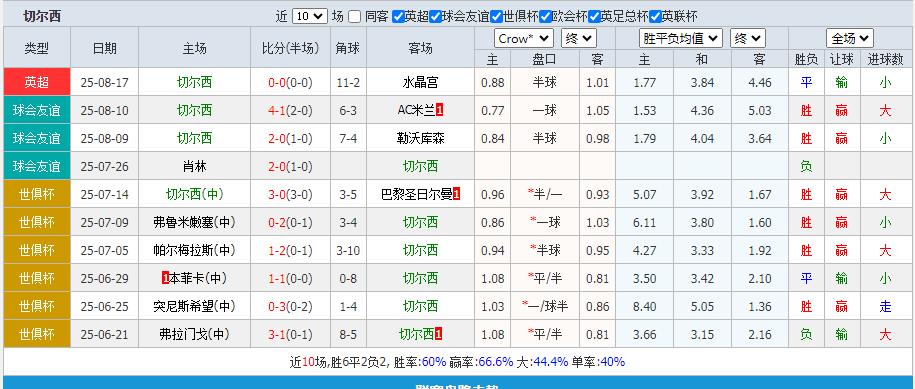Open the recent matches count dropdown showing 10
Image resolution: width=915 pixels, height=389 pixels.
(x=310, y=16)
